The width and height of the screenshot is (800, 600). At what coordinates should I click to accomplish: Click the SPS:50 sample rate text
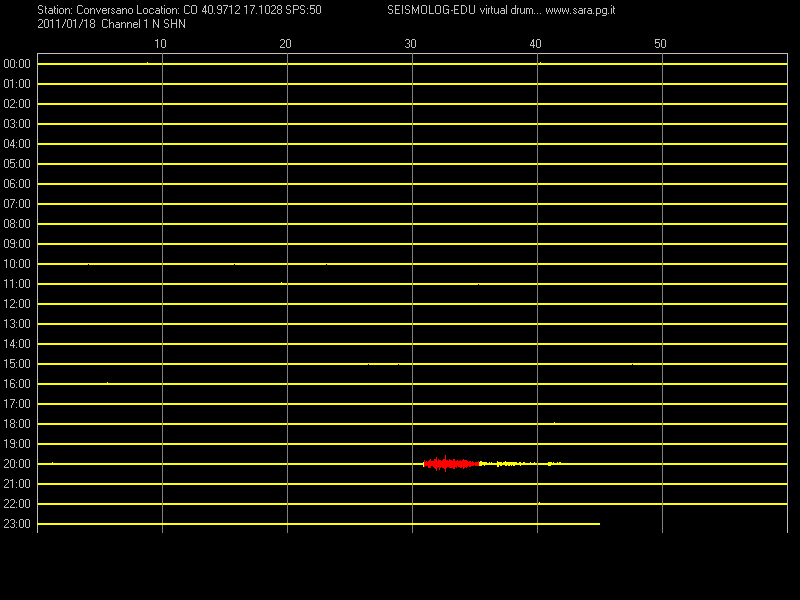tap(304, 10)
